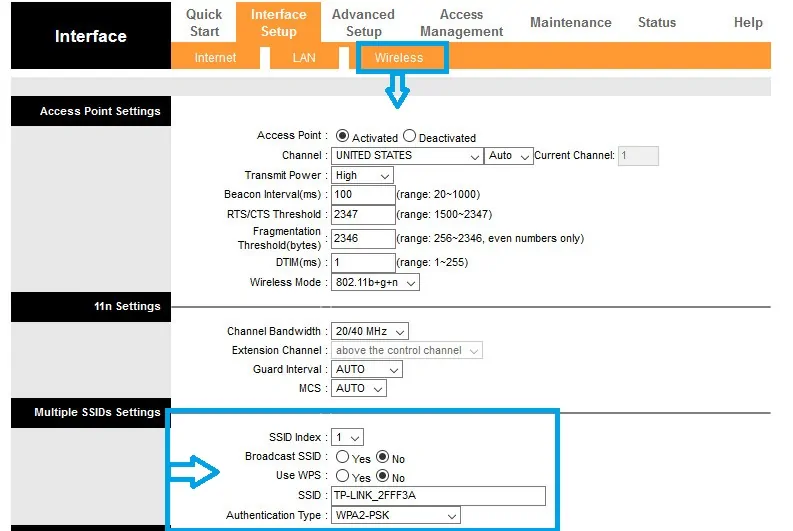Select No for Broadcast SSID

pyautogui.click(x=383, y=457)
